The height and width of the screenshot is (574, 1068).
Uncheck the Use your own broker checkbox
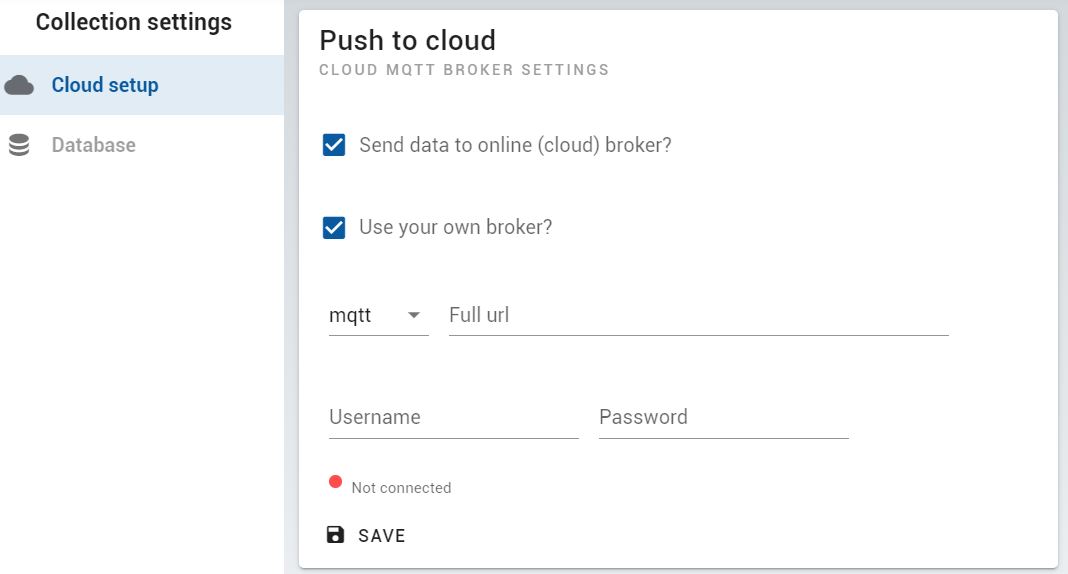coord(334,227)
